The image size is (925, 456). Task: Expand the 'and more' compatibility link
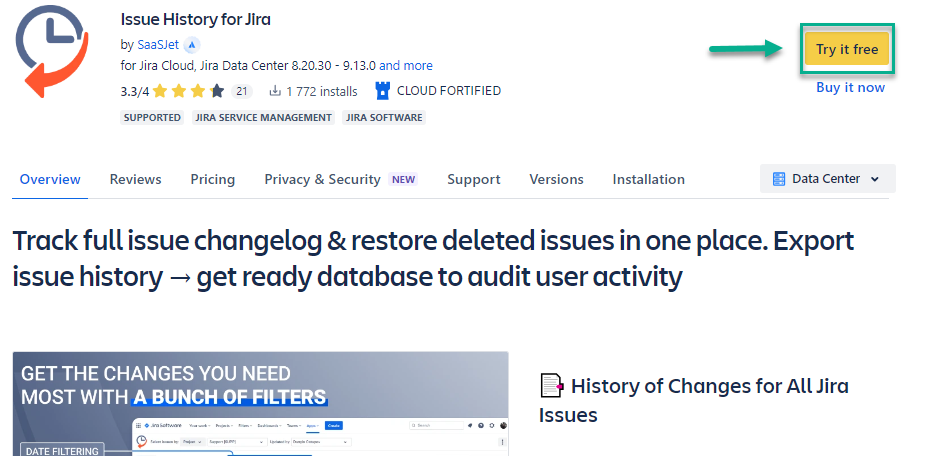(406, 66)
